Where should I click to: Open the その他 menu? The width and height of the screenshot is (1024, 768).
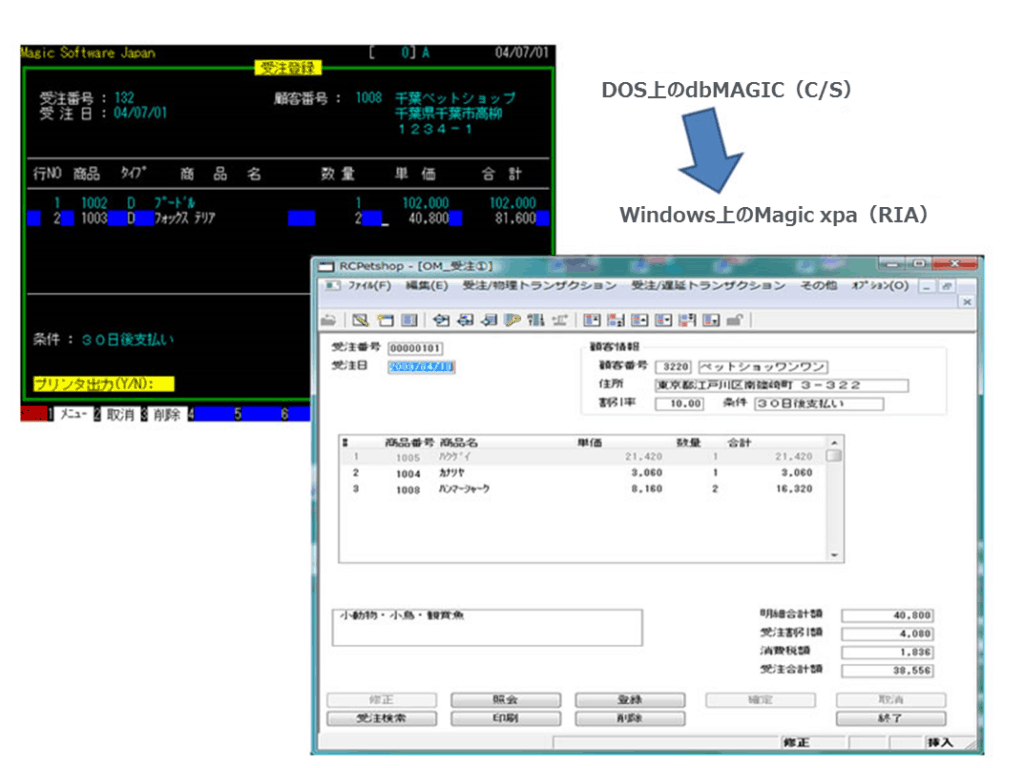pyautogui.click(x=818, y=286)
